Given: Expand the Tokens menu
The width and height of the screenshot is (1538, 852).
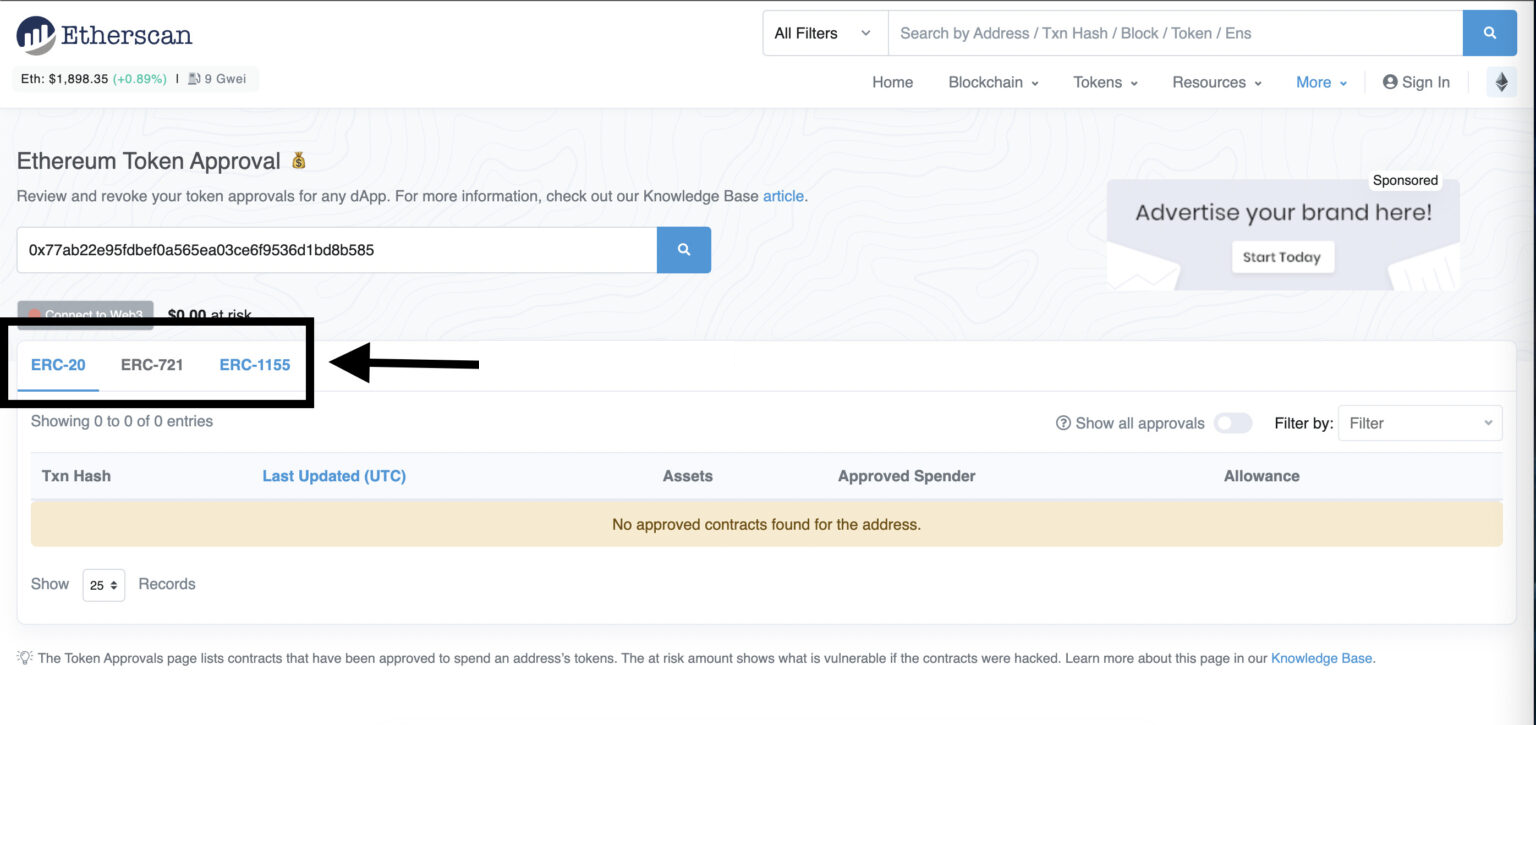Looking at the screenshot, I should pos(1107,82).
